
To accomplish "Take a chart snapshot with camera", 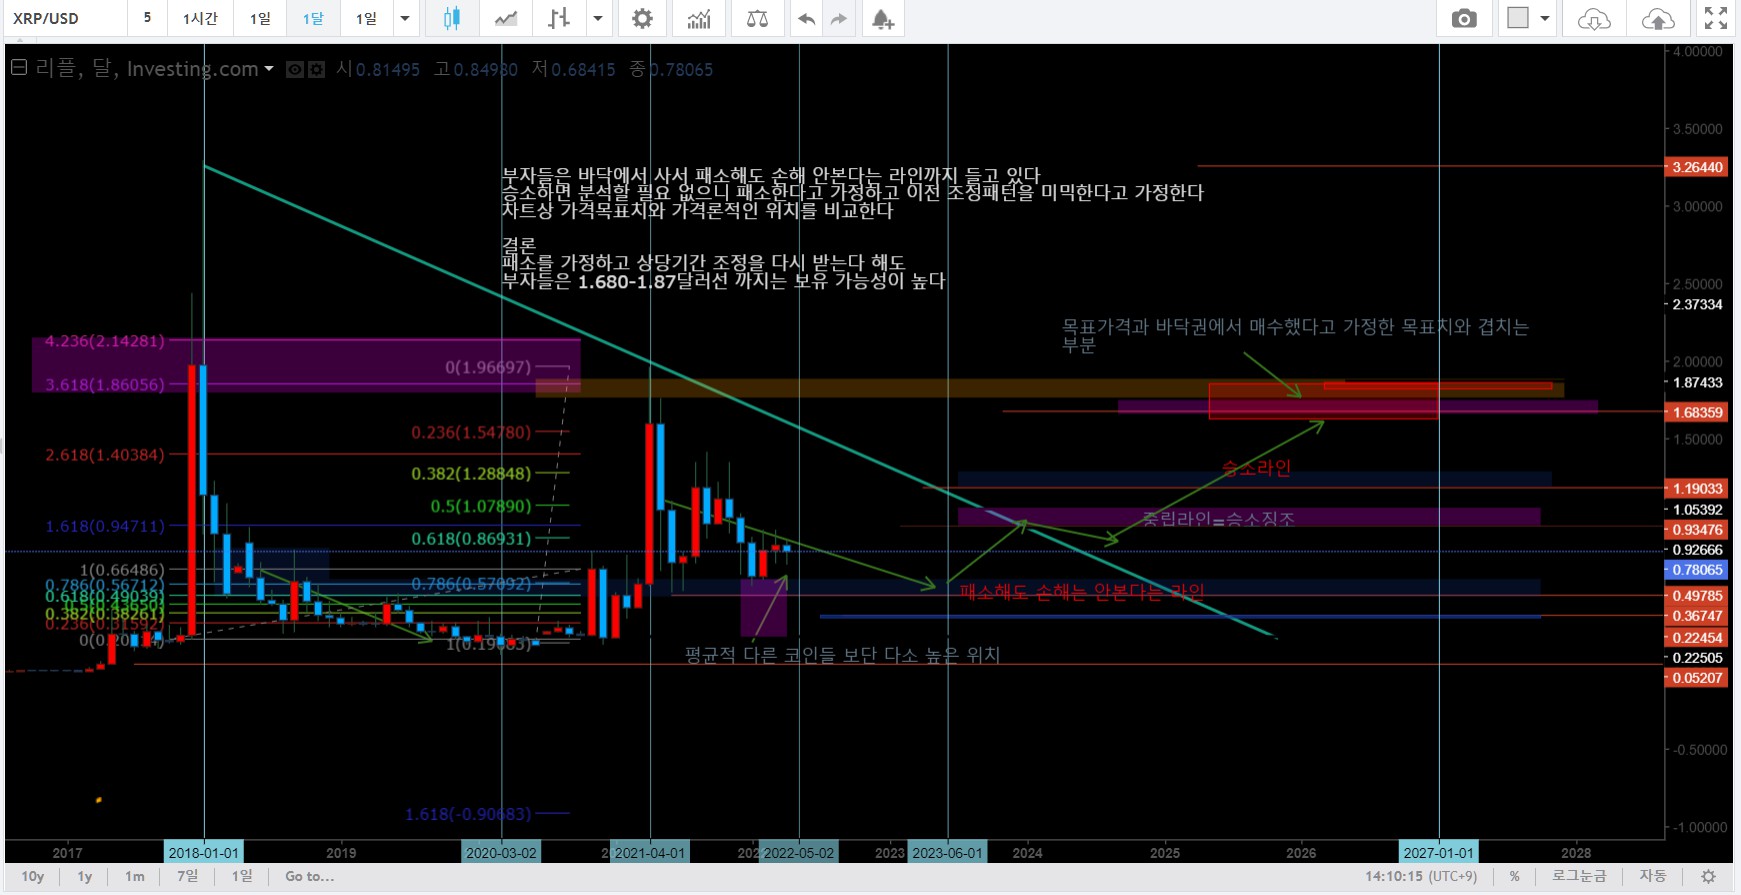I will pyautogui.click(x=1464, y=18).
